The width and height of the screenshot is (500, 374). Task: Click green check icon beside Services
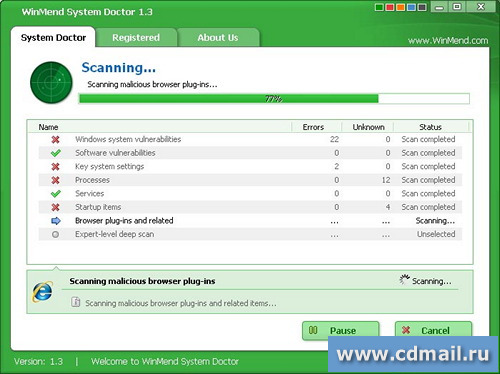click(56, 194)
